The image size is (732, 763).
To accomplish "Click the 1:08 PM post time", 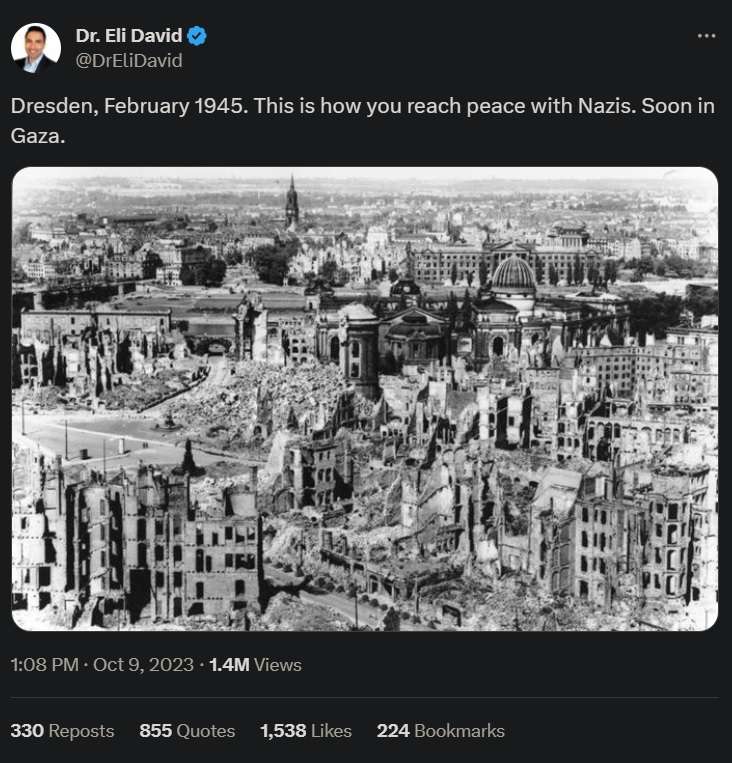I will [x=43, y=665].
